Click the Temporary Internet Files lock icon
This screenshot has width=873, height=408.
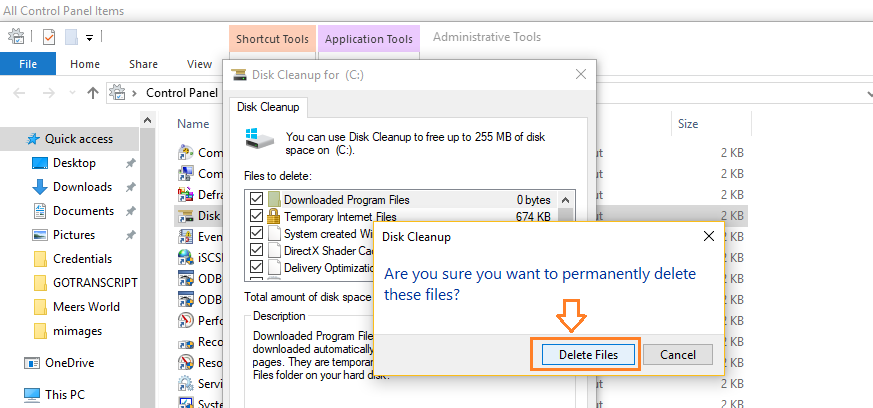point(273,216)
